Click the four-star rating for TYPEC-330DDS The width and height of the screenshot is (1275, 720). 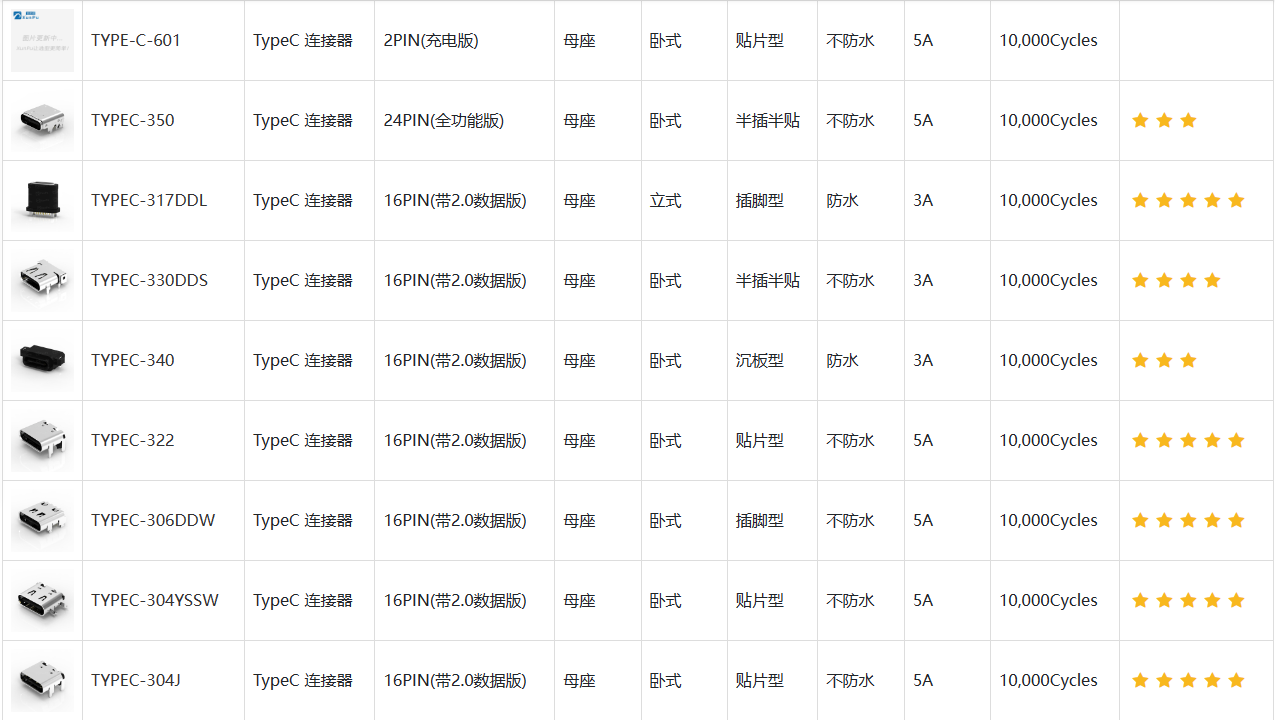click(x=1176, y=281)
